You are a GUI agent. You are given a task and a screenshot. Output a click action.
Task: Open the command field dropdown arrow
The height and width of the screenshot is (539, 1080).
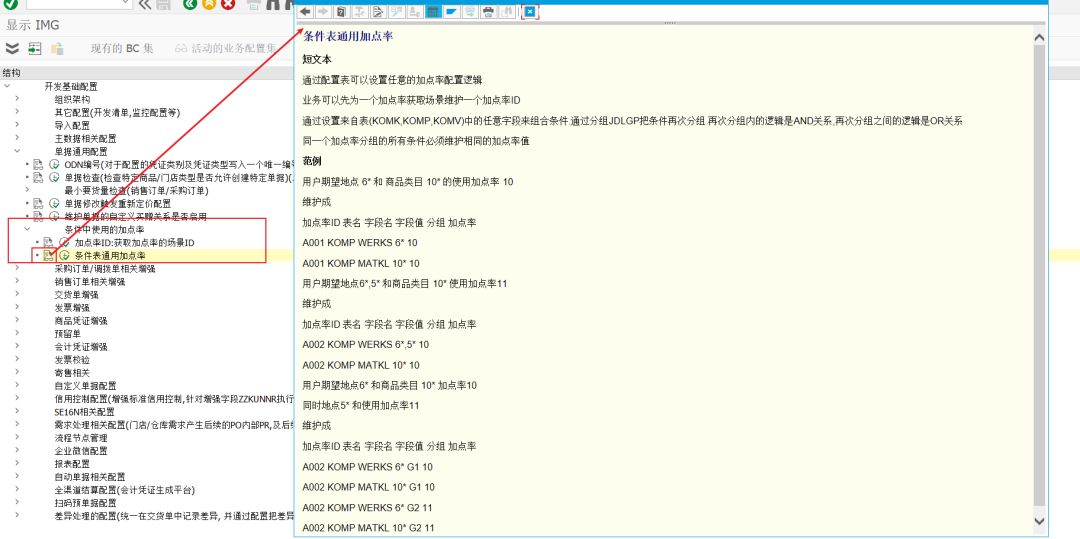127,3
